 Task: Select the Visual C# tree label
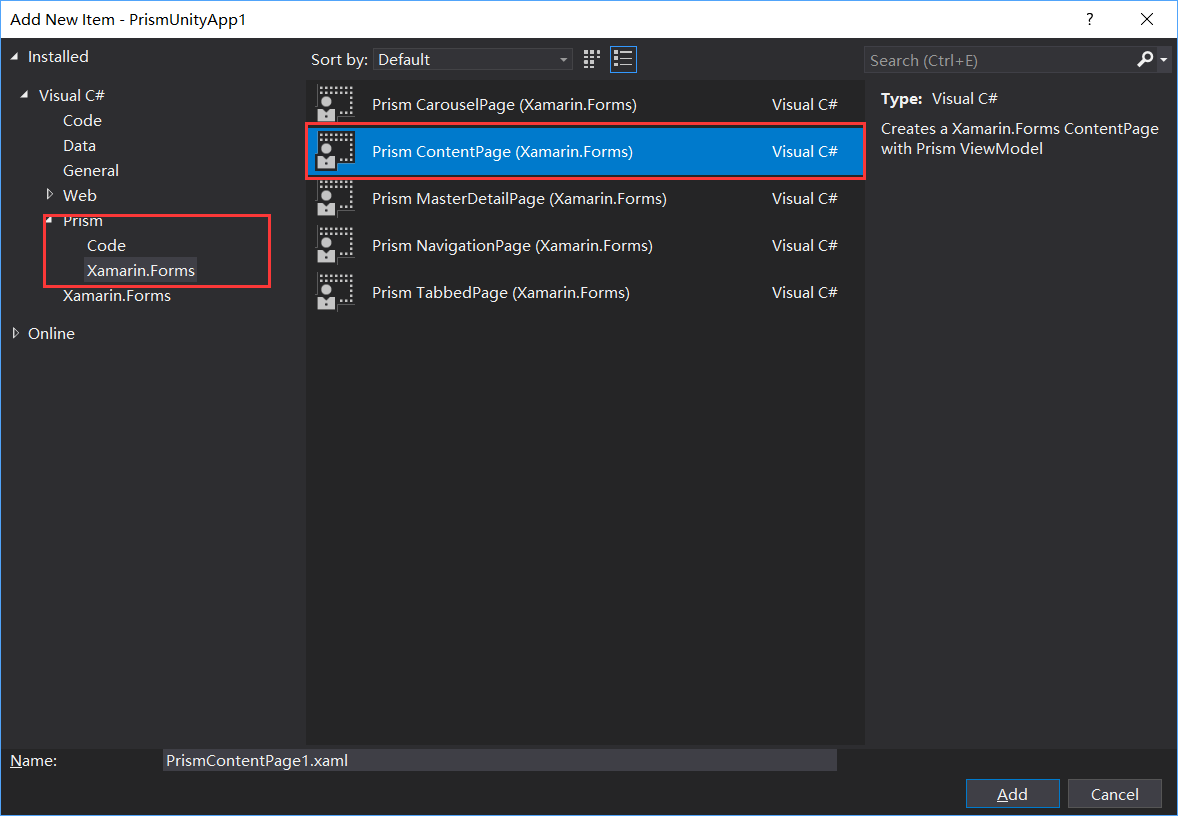(x=71, y=95)
